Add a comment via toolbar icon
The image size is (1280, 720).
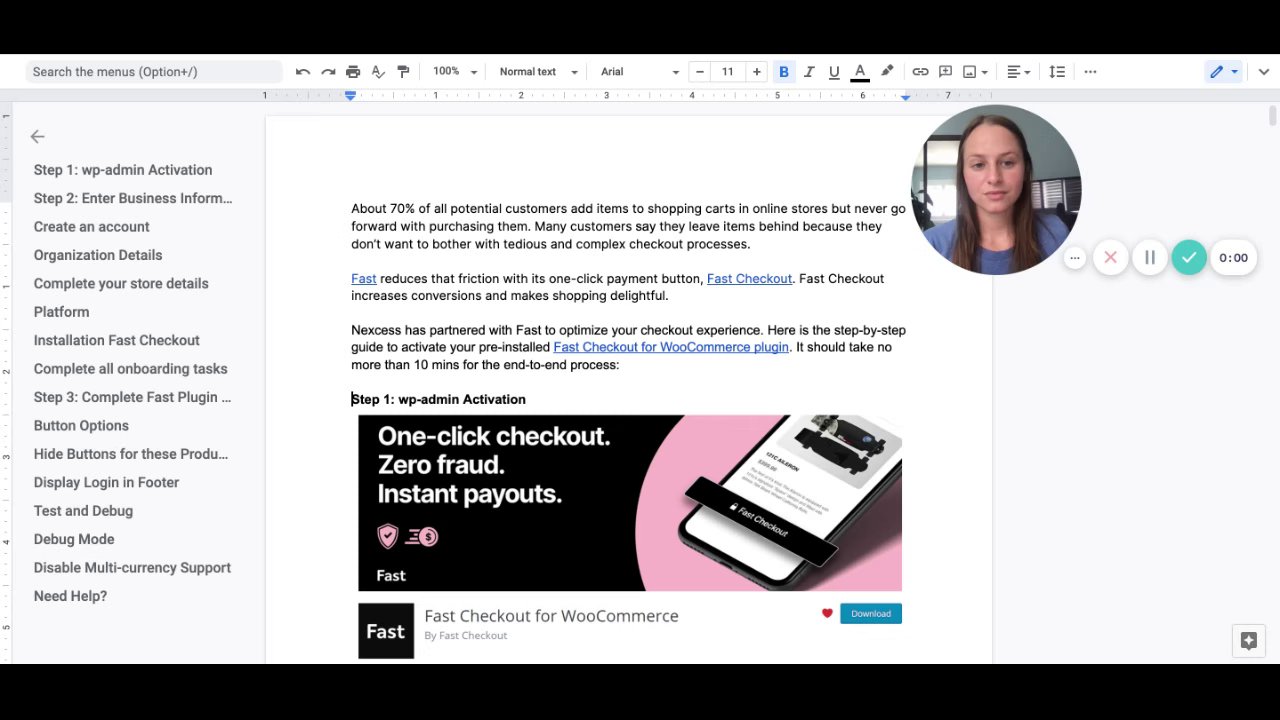coord(945,72)
